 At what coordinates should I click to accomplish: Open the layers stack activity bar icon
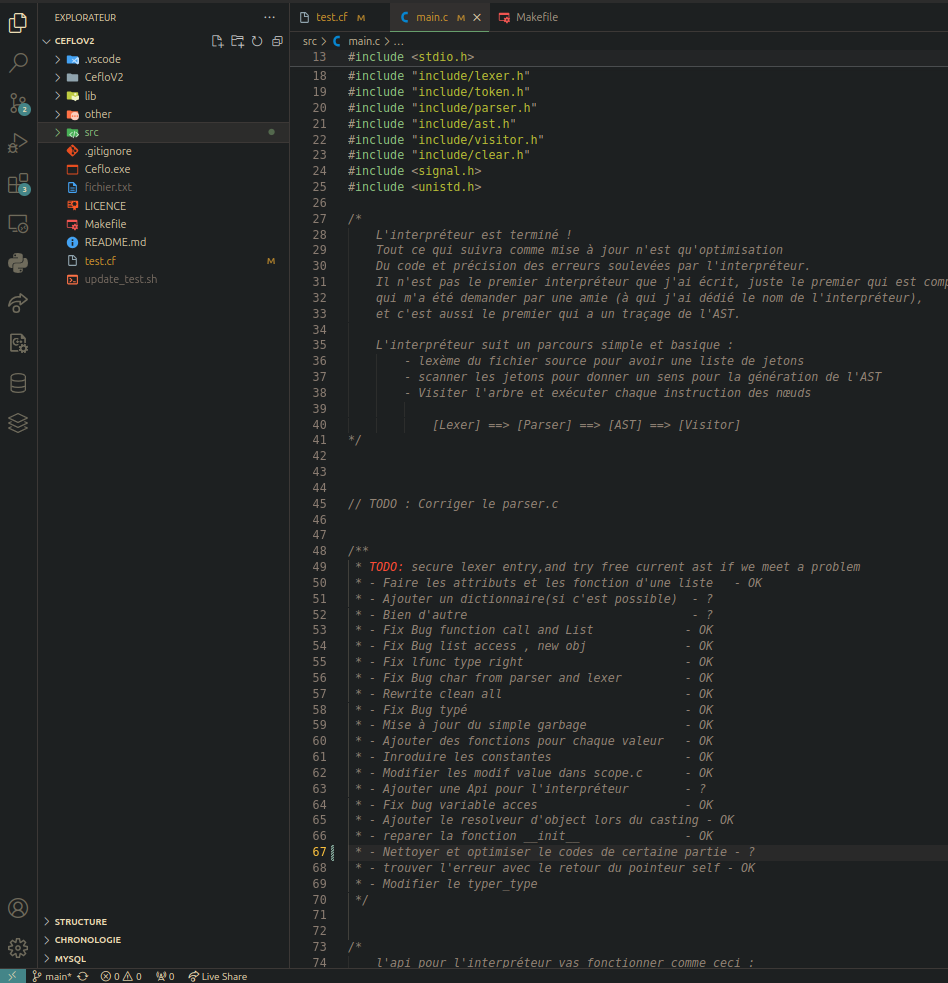click(x=18, y=423)
